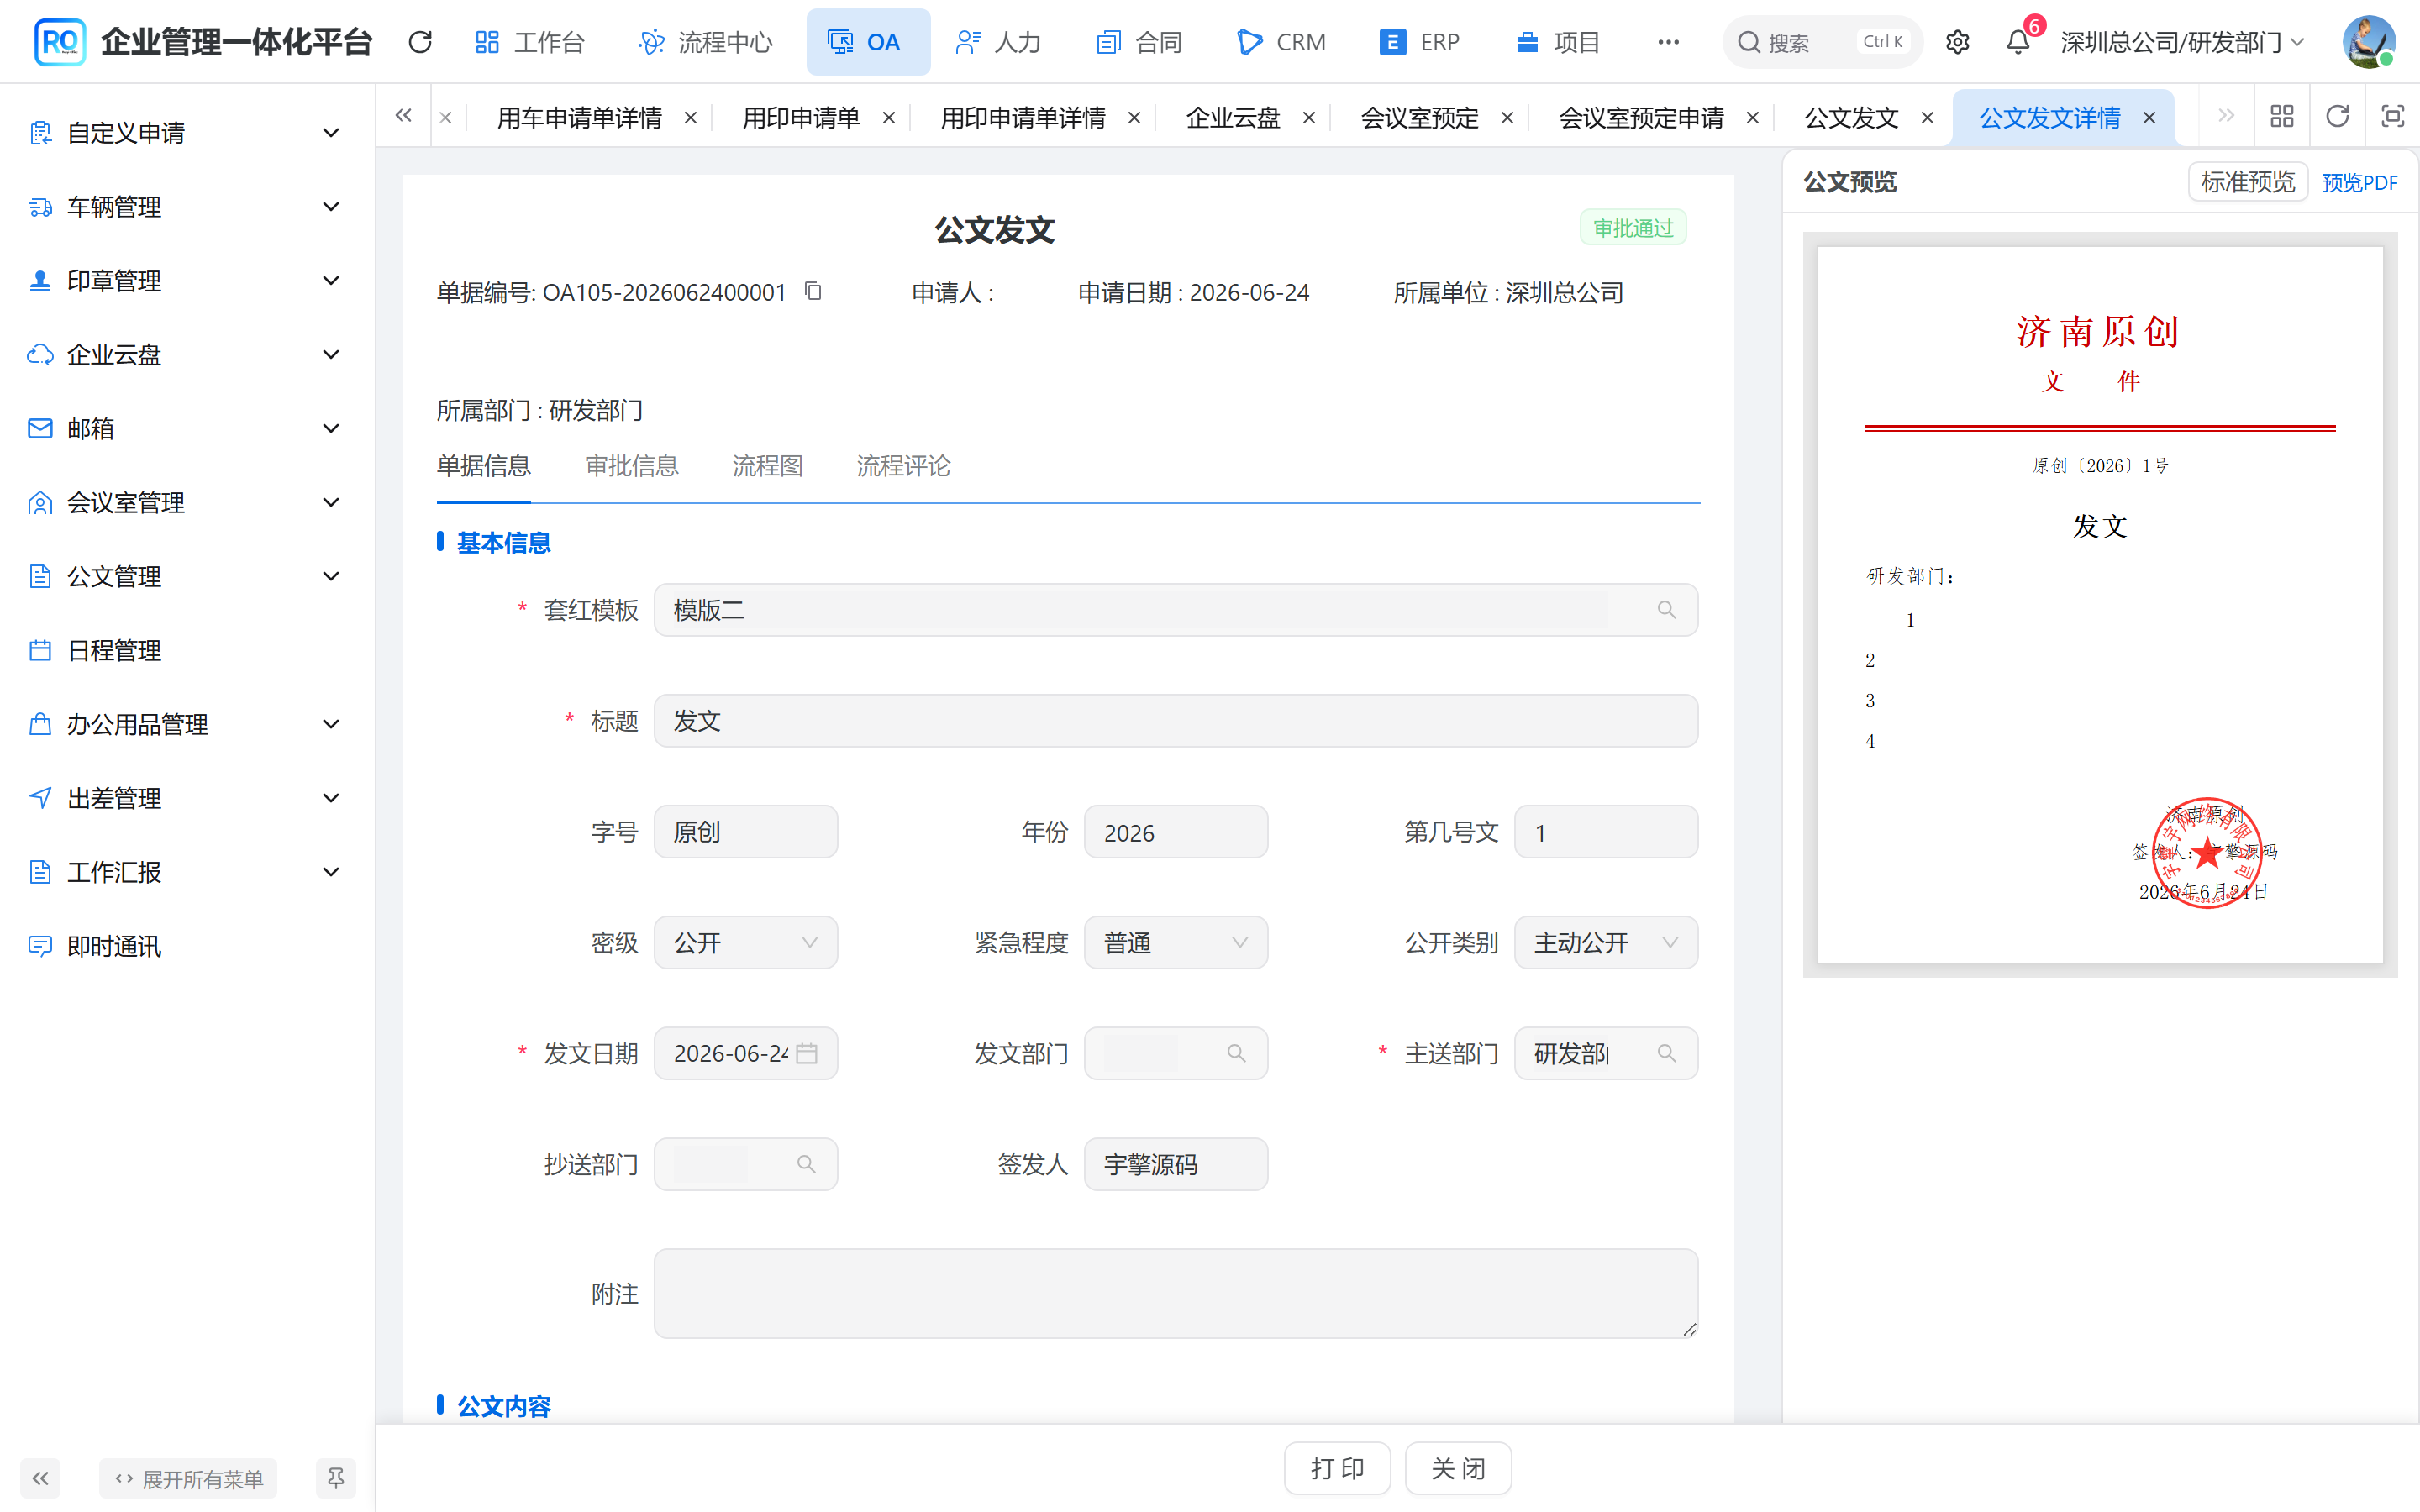Image resolution: width=2420 pixels, height=1512 pixels.
Task: Click the 标准预览 button
Action: coord(2247,182)
